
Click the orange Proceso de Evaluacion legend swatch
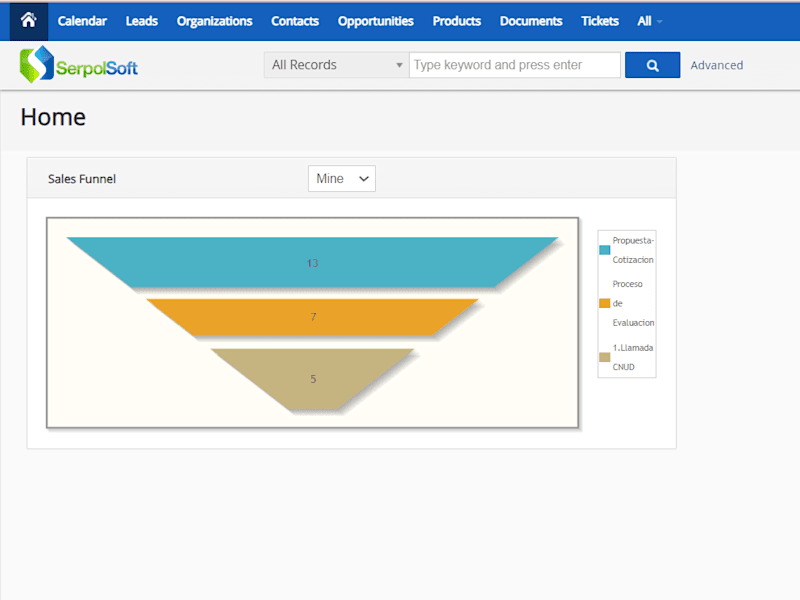605,304
